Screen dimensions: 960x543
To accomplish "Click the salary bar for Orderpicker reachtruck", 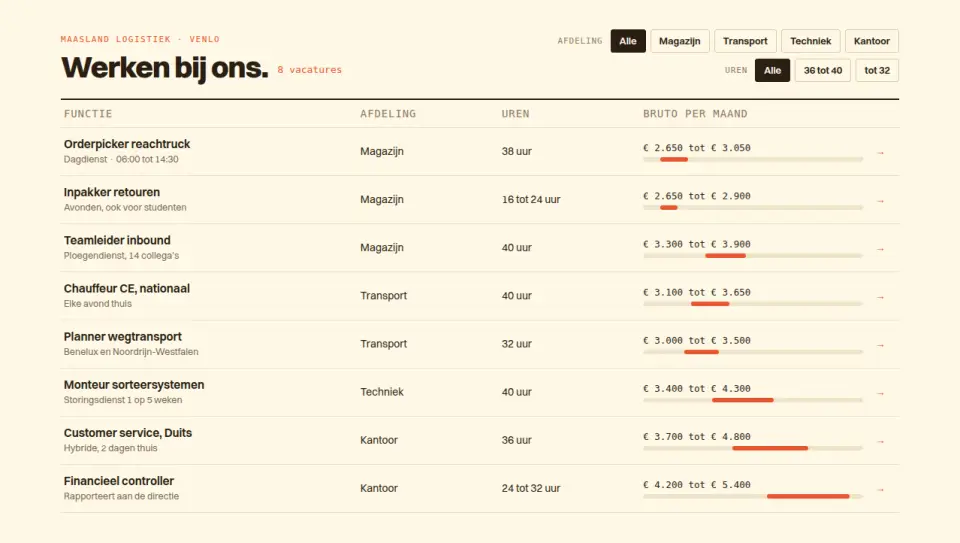I will point(753,159).
